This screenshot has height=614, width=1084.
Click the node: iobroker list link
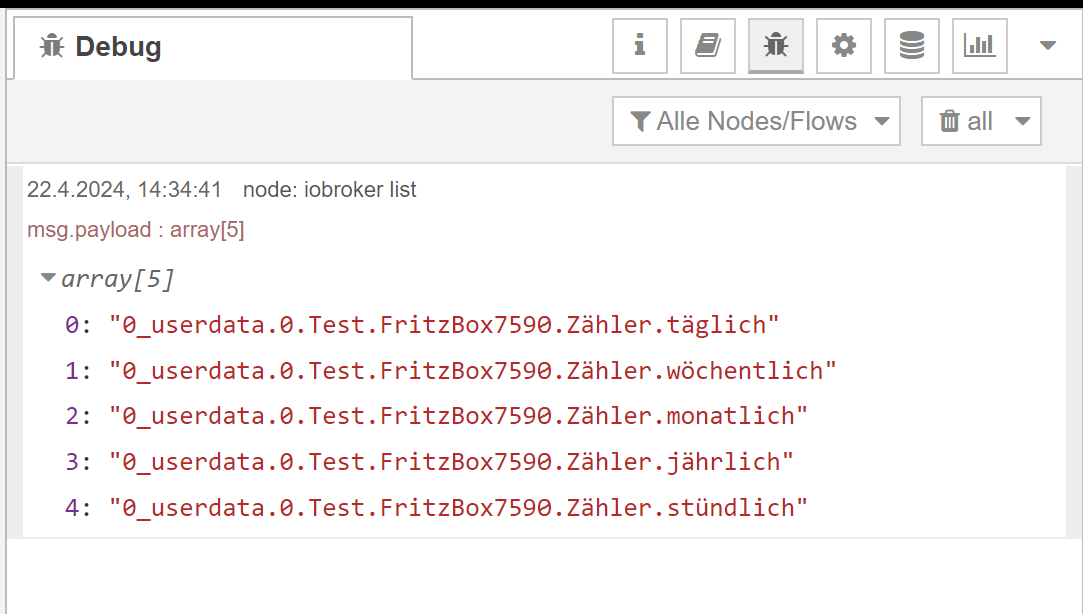pos(330,189)
